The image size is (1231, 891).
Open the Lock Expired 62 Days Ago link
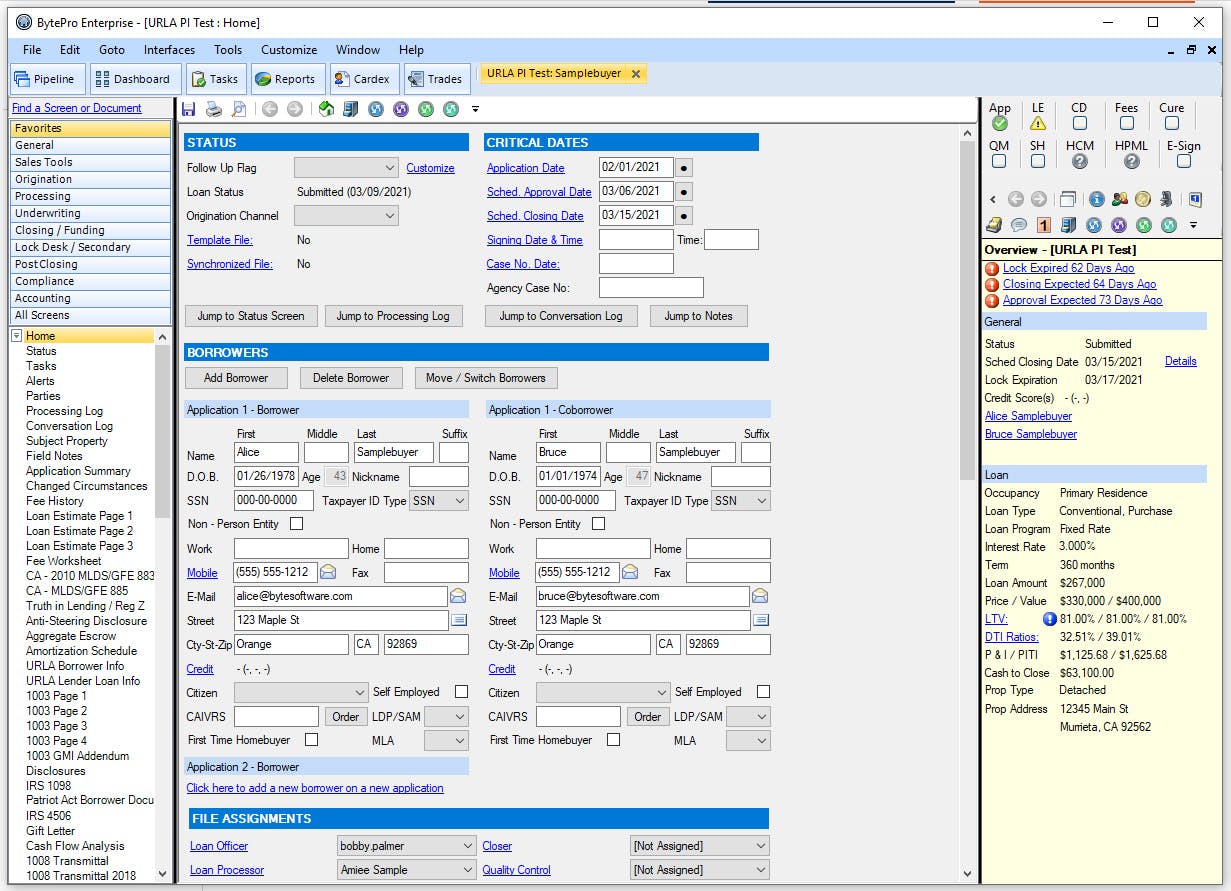[1068, 268]
